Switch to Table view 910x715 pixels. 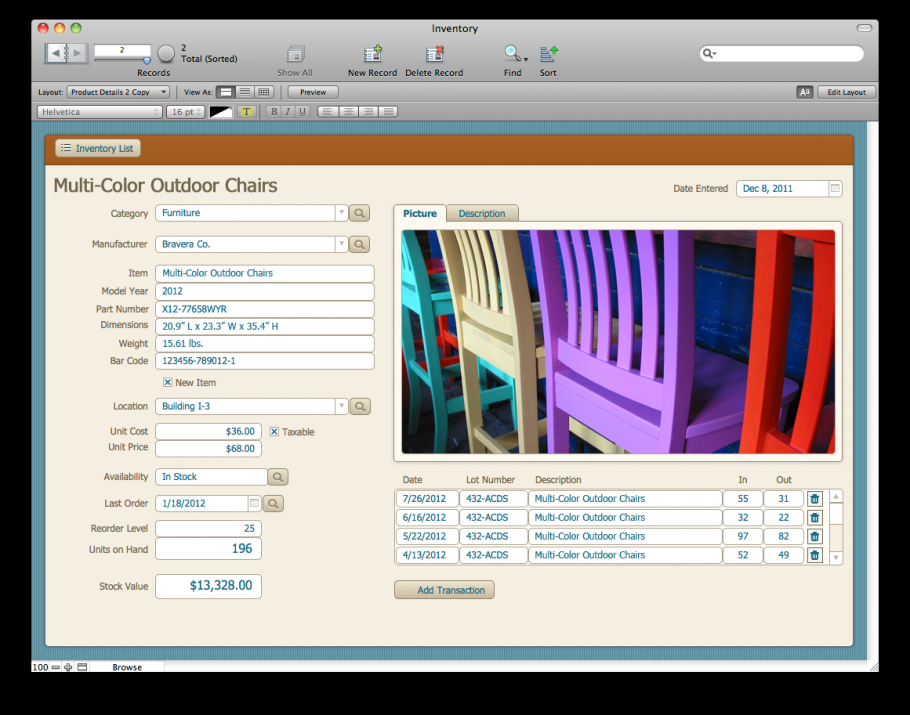pyautogui.click(x=264, y=92)
